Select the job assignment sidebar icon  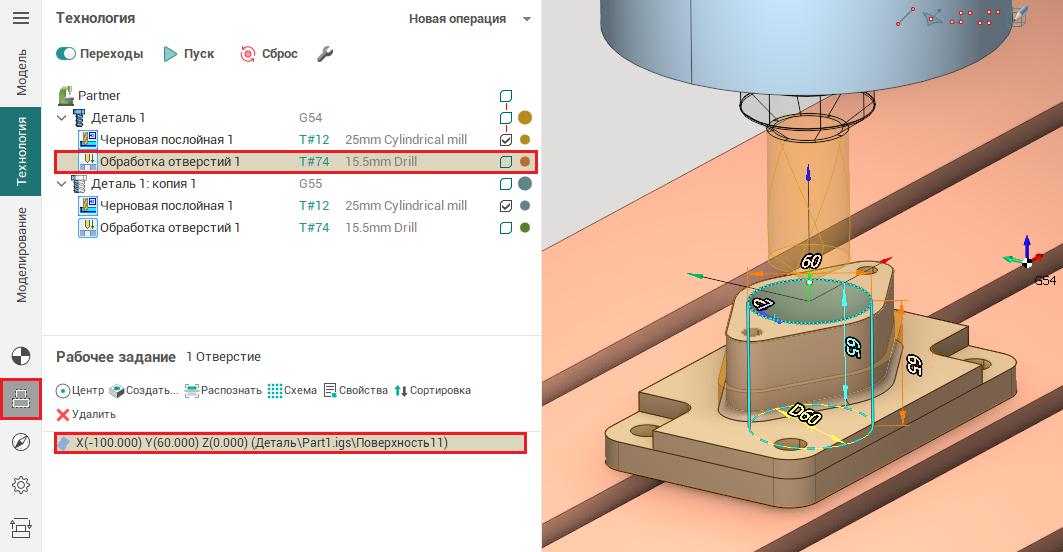point(21,399)
